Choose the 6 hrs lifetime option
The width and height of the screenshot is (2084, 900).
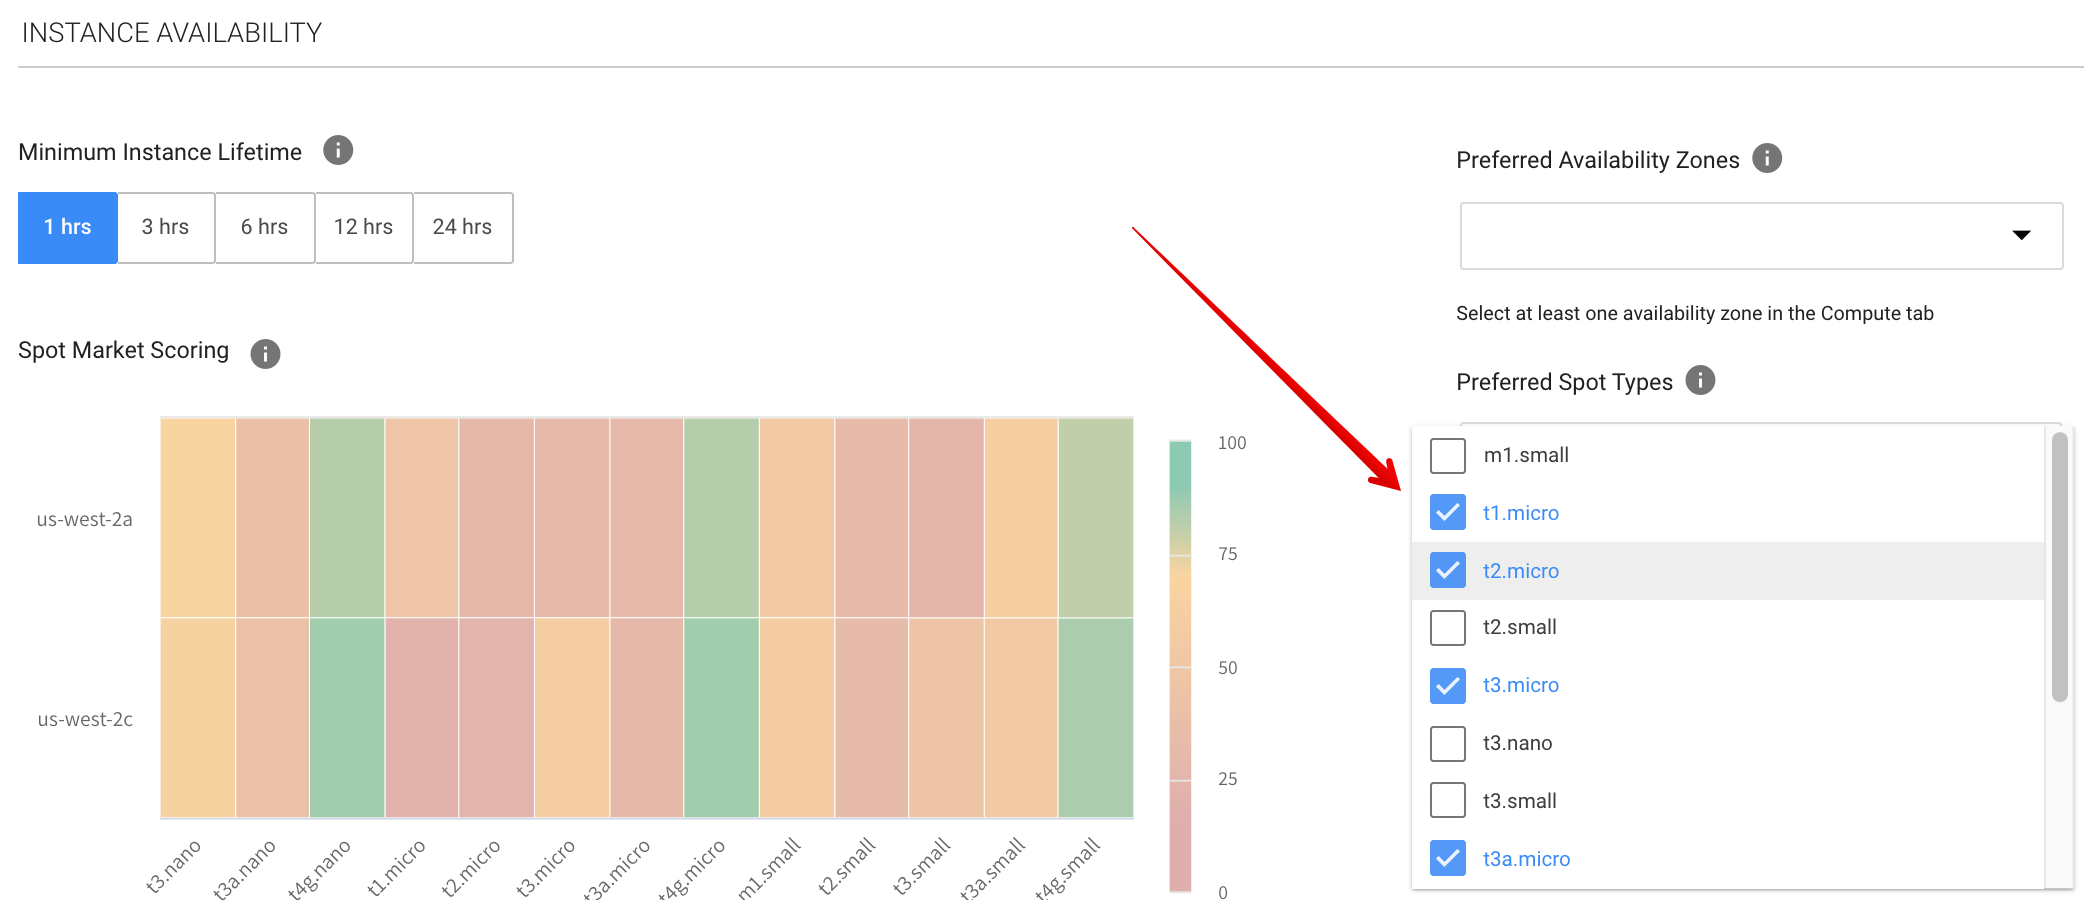(x=264, y=228)
